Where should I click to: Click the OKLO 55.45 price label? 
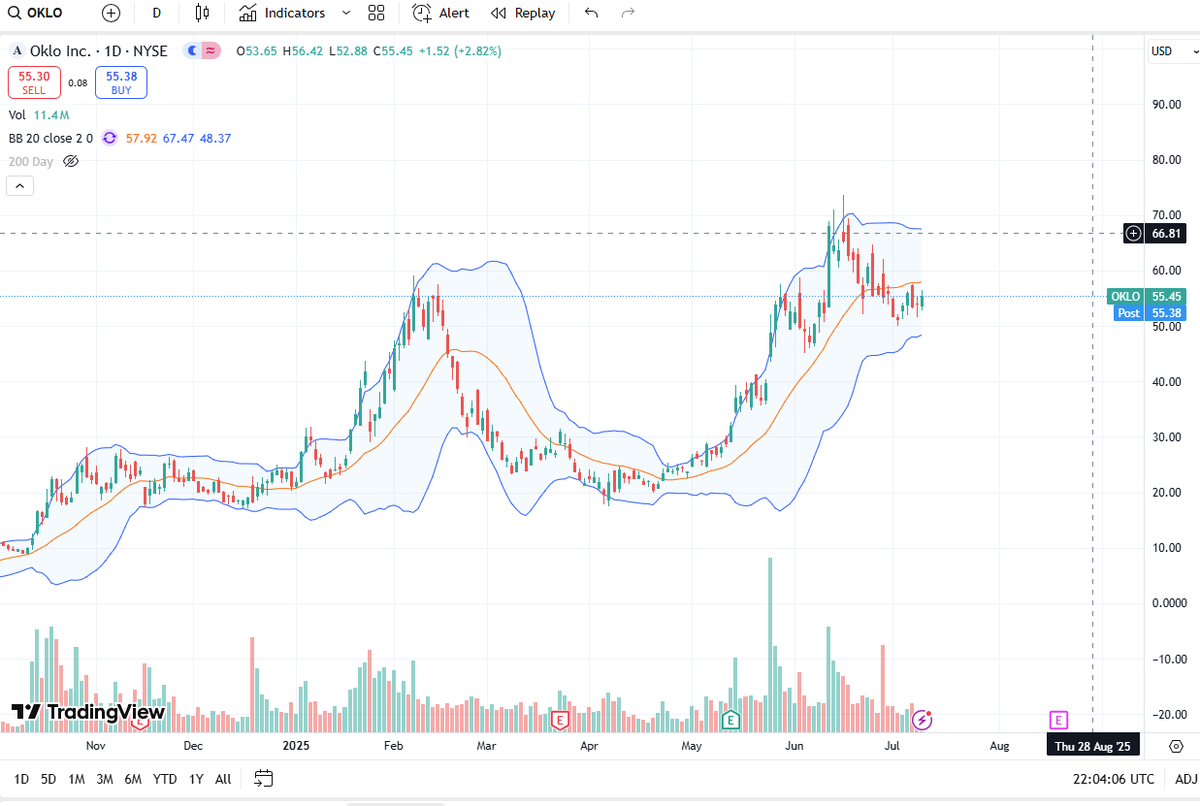(x=1146, y=297)
